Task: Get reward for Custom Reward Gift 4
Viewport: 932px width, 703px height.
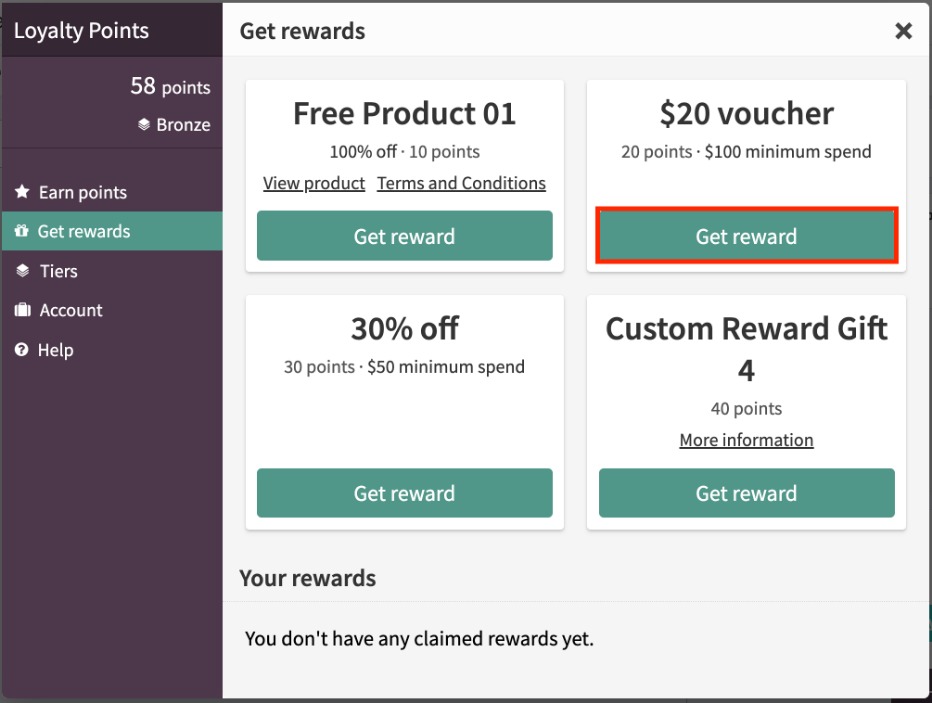Action: point(746,493)
